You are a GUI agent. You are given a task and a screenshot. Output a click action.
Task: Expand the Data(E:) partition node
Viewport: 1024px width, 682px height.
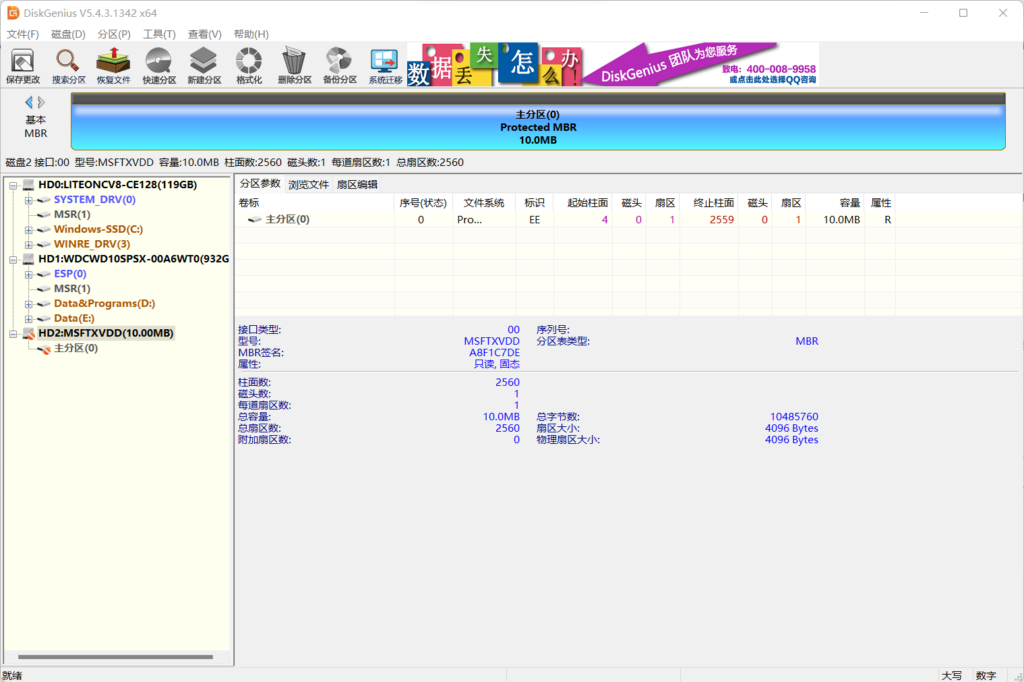coord(29,319)
